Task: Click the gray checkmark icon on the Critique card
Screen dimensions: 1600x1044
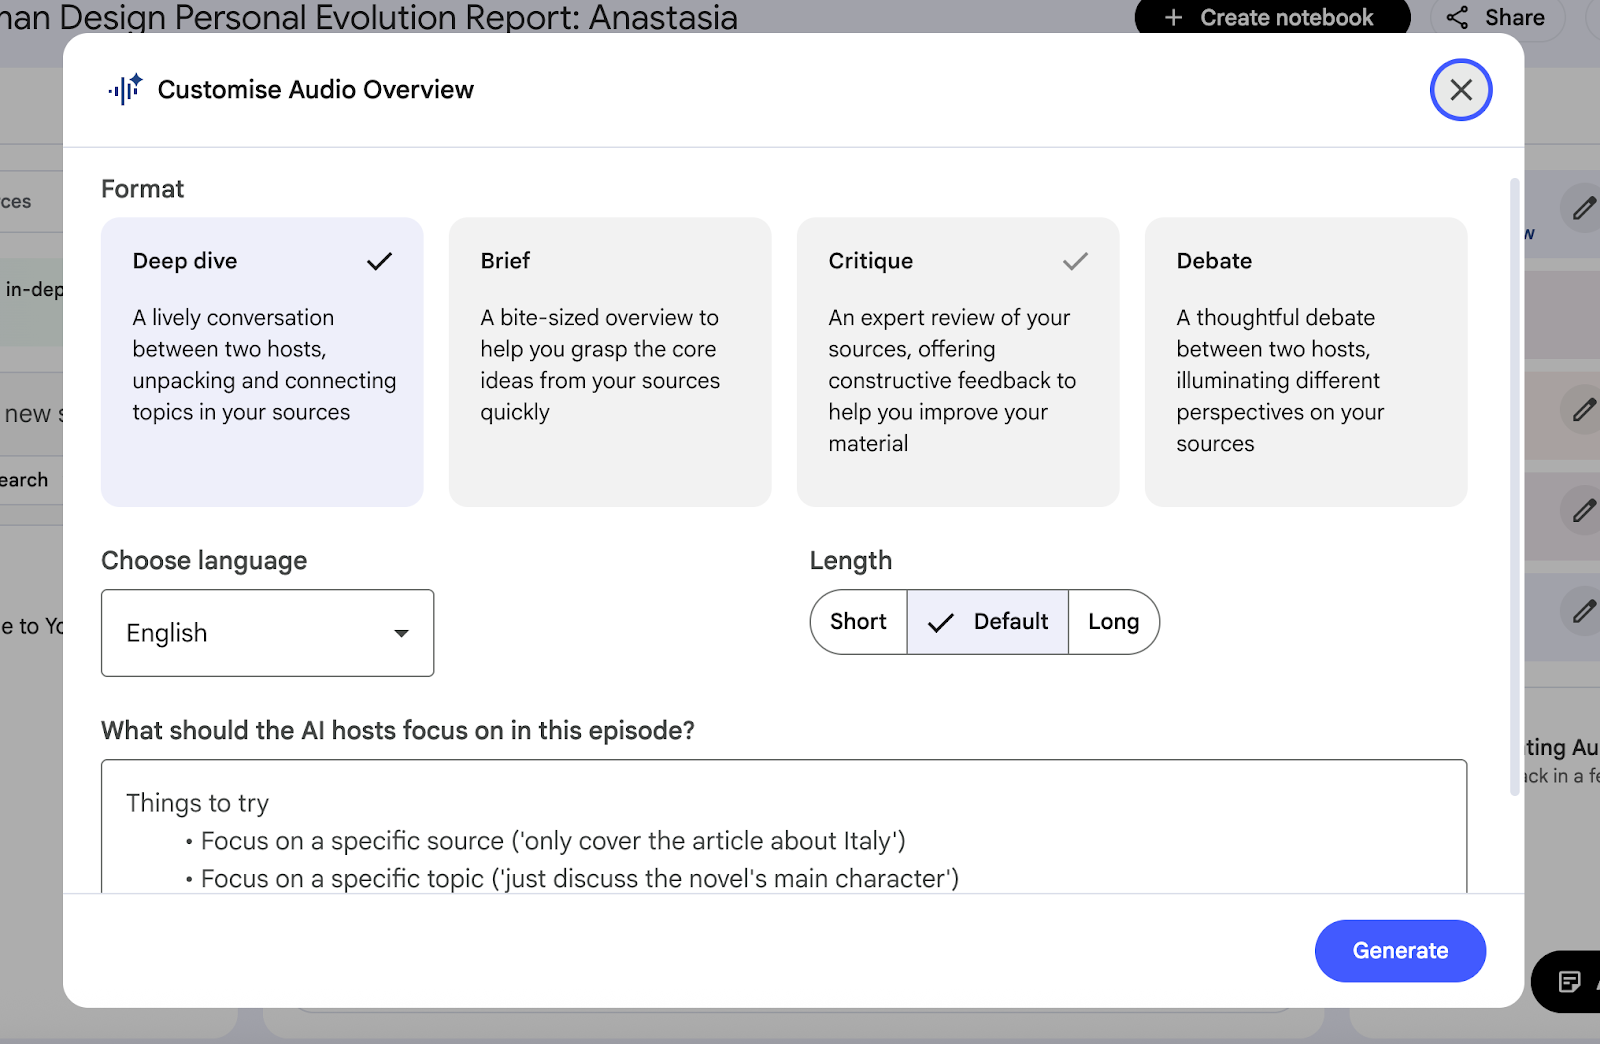Action: pos(1075,260)
